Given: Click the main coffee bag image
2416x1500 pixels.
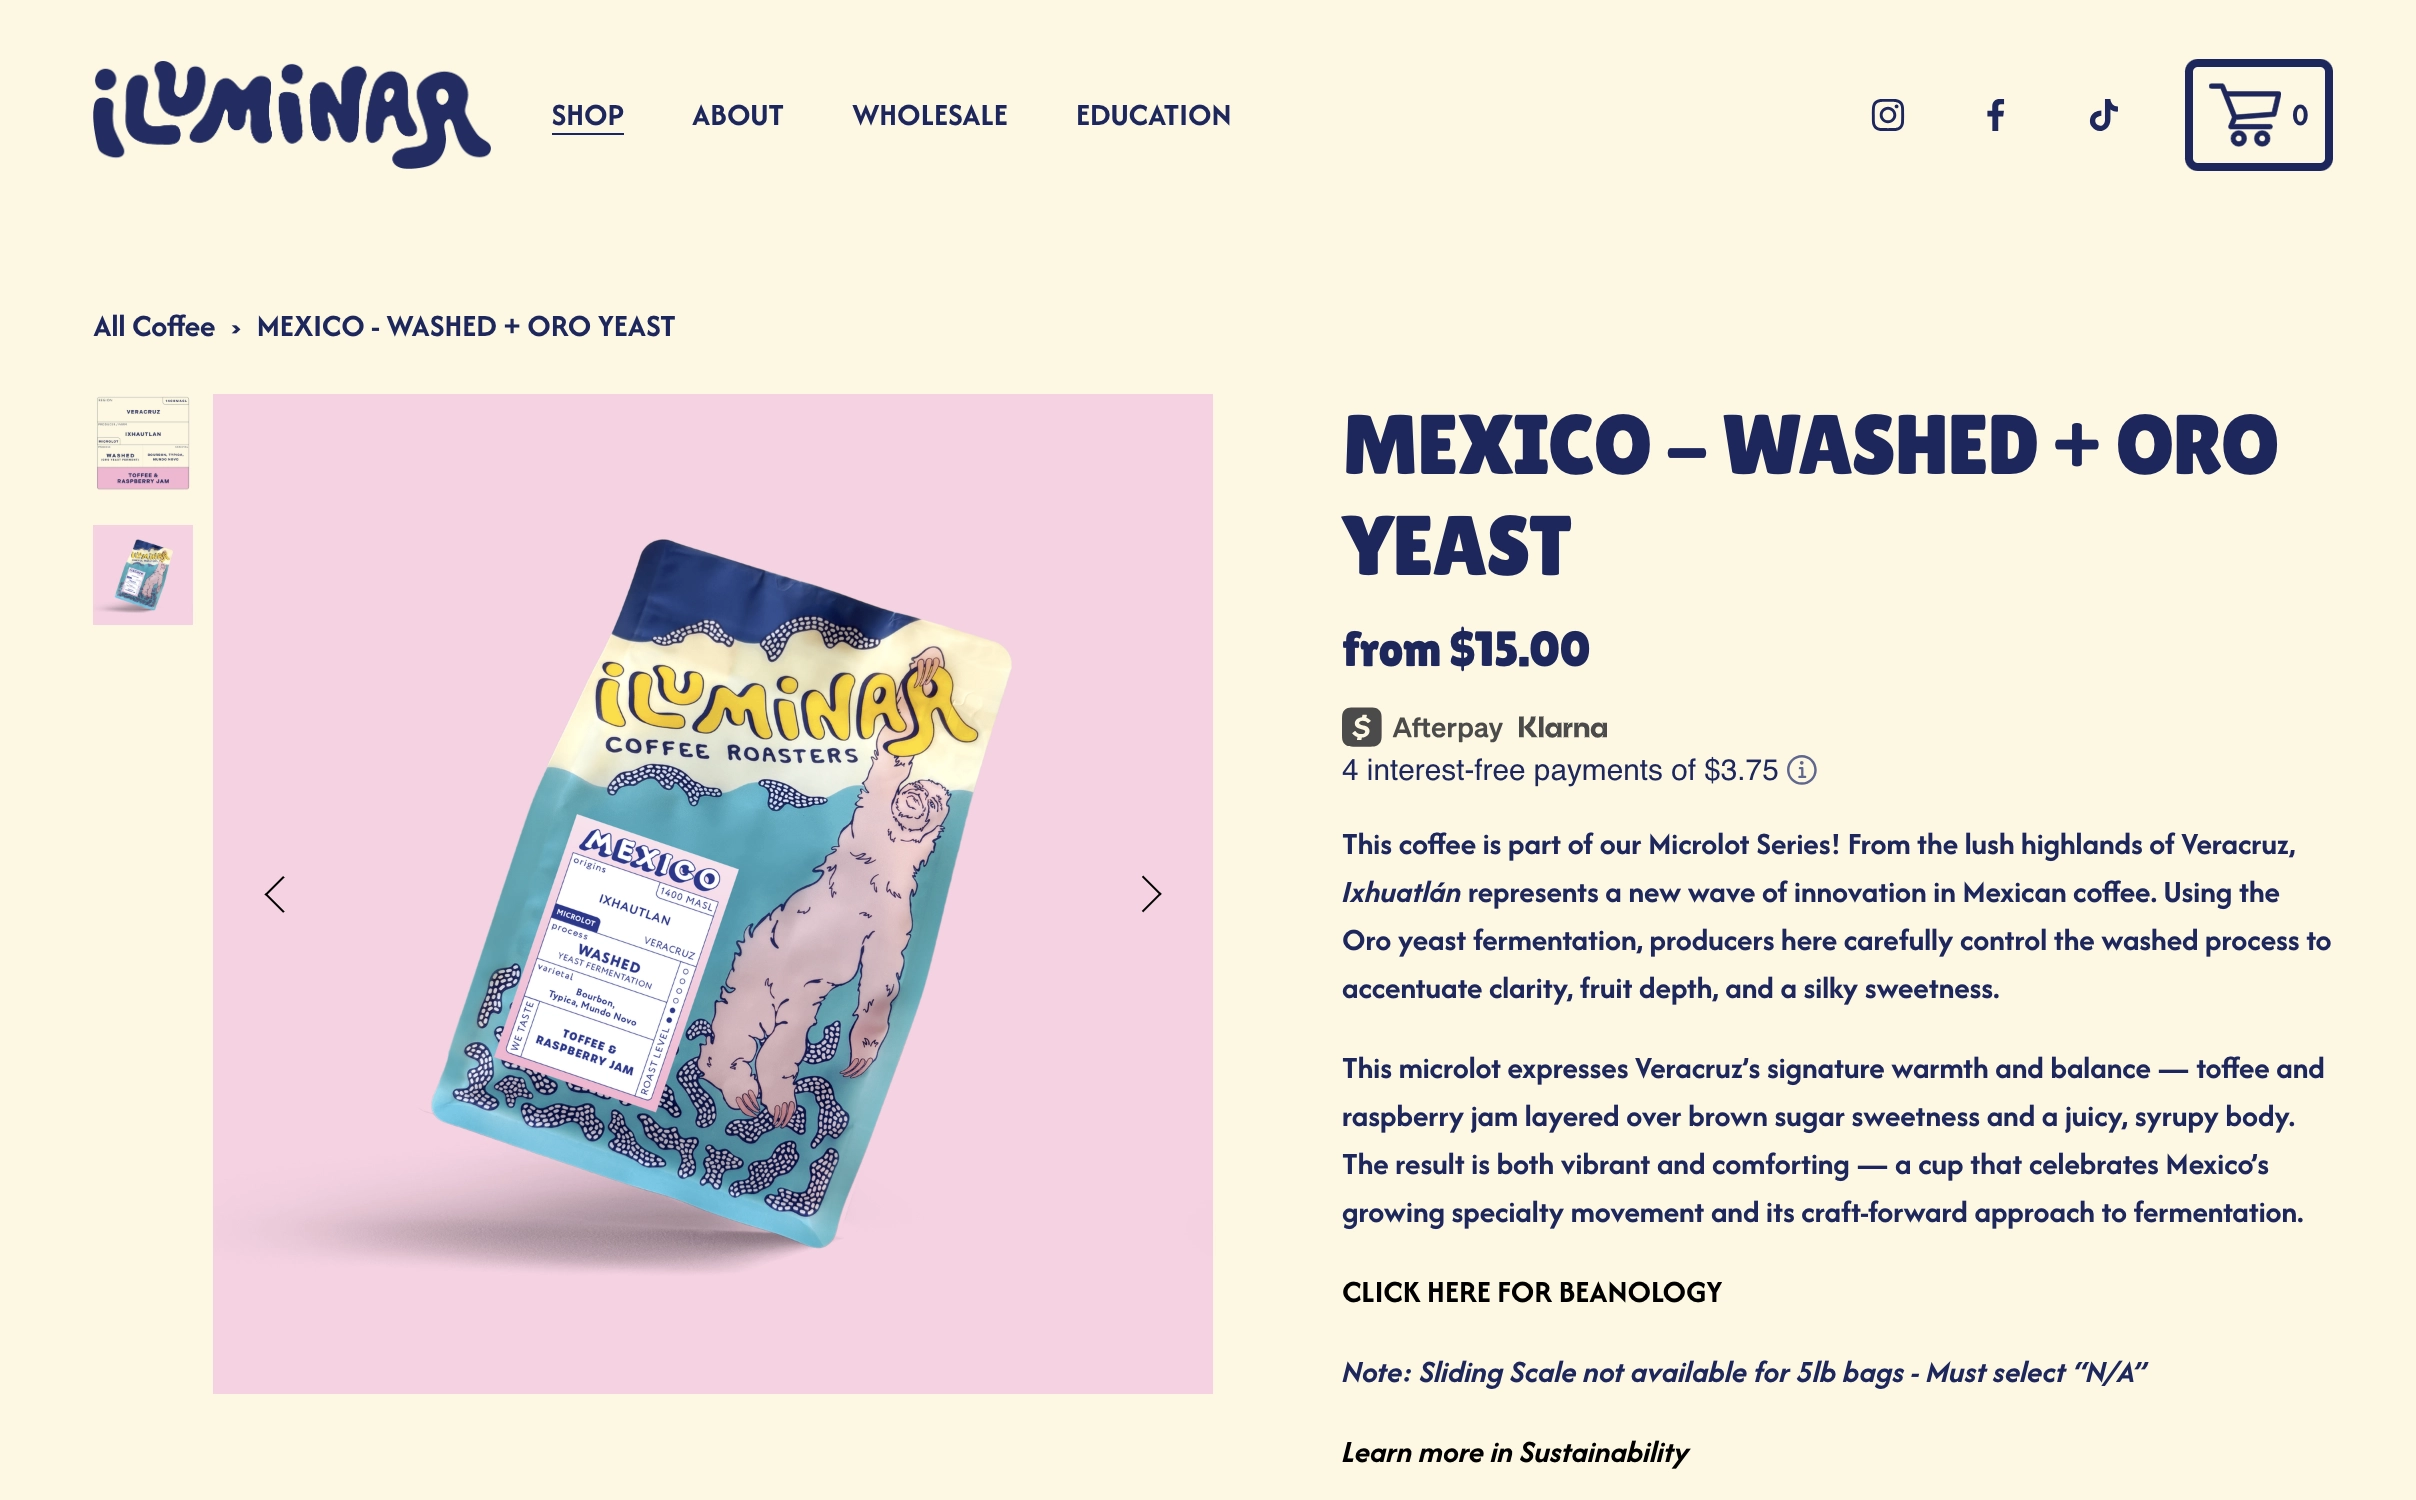Looking at the screenshot, I should [x=713, y=894].
